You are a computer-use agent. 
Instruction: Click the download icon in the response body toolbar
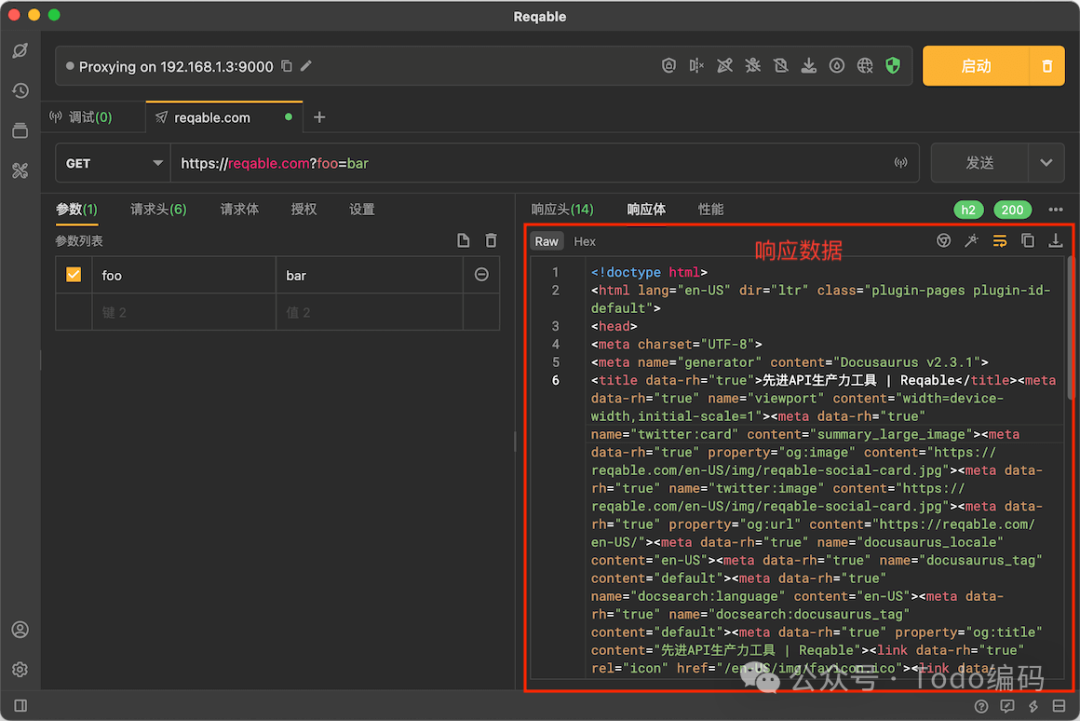[1055, 240]
